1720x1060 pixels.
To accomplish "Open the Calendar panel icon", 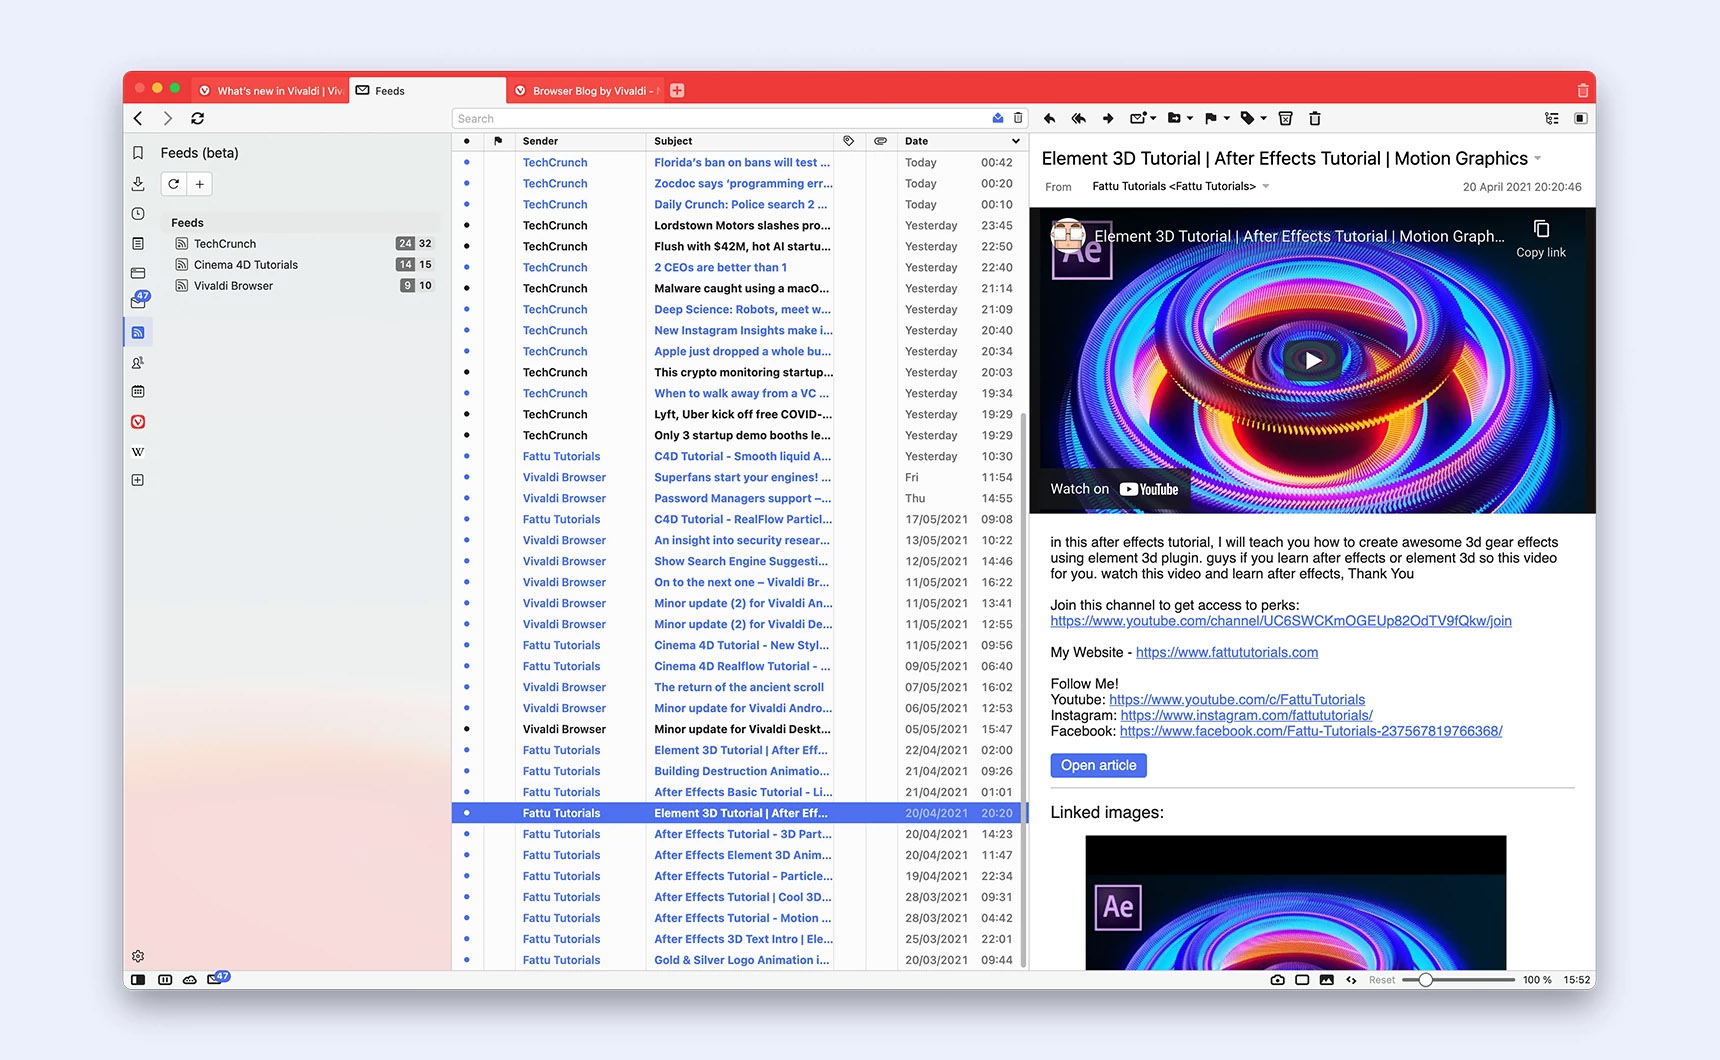I will pyautogui.click(x=138, y=392).
